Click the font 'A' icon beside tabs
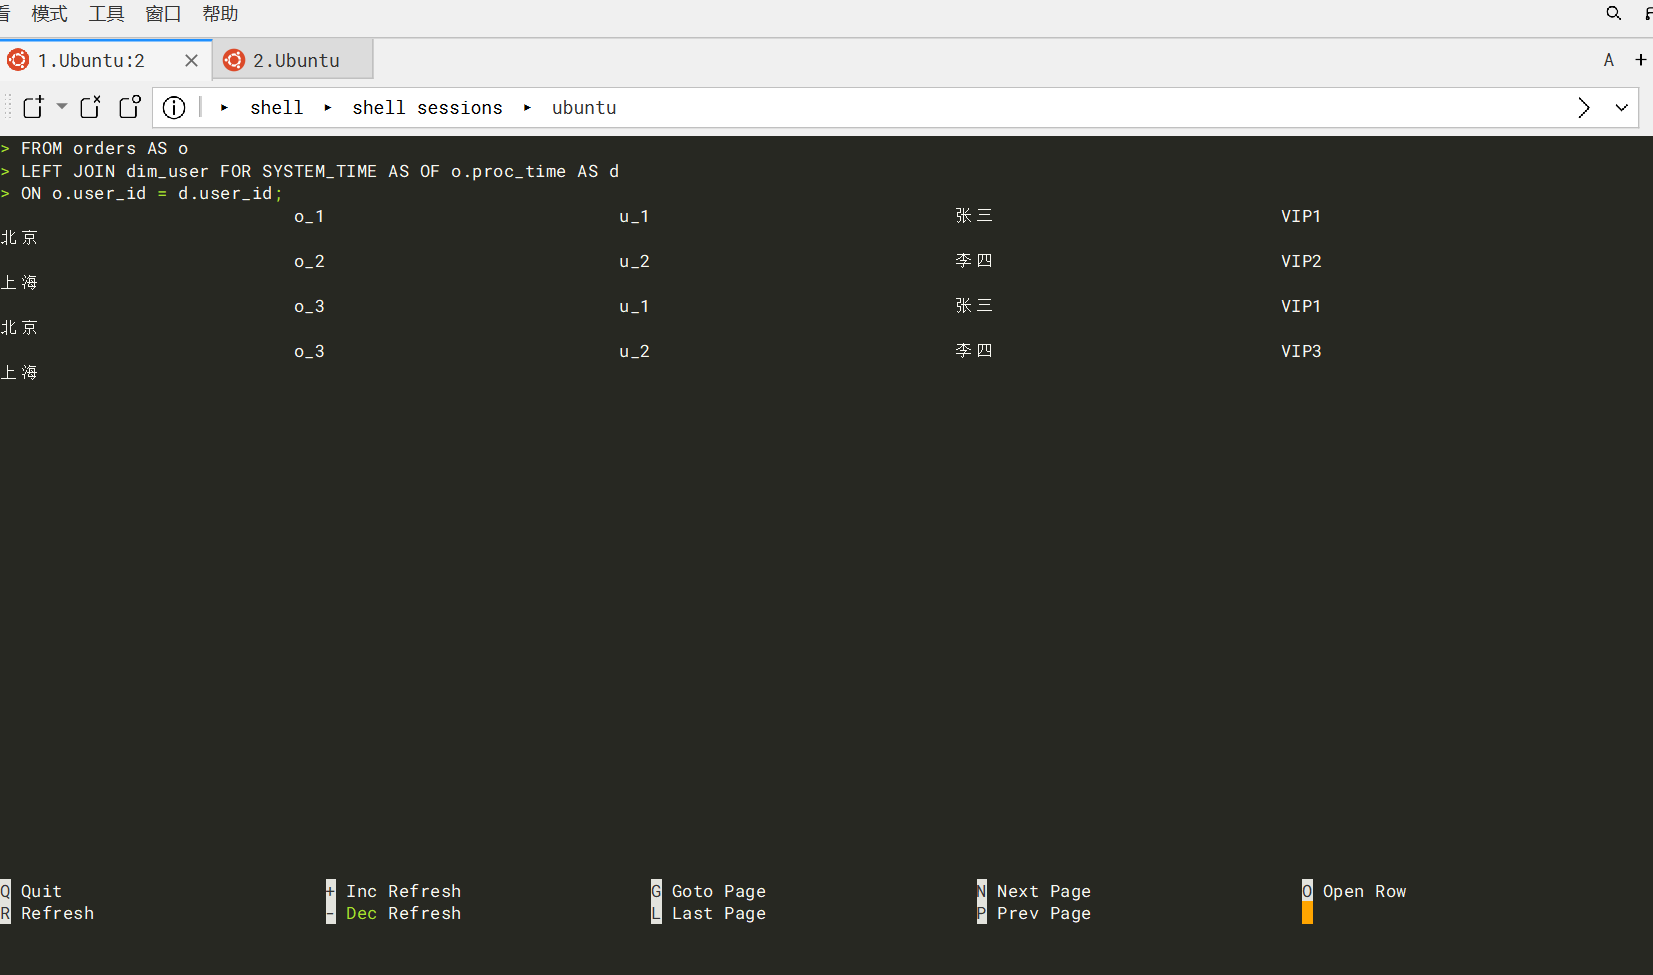1653x975 pixels. pos(1609,60)
